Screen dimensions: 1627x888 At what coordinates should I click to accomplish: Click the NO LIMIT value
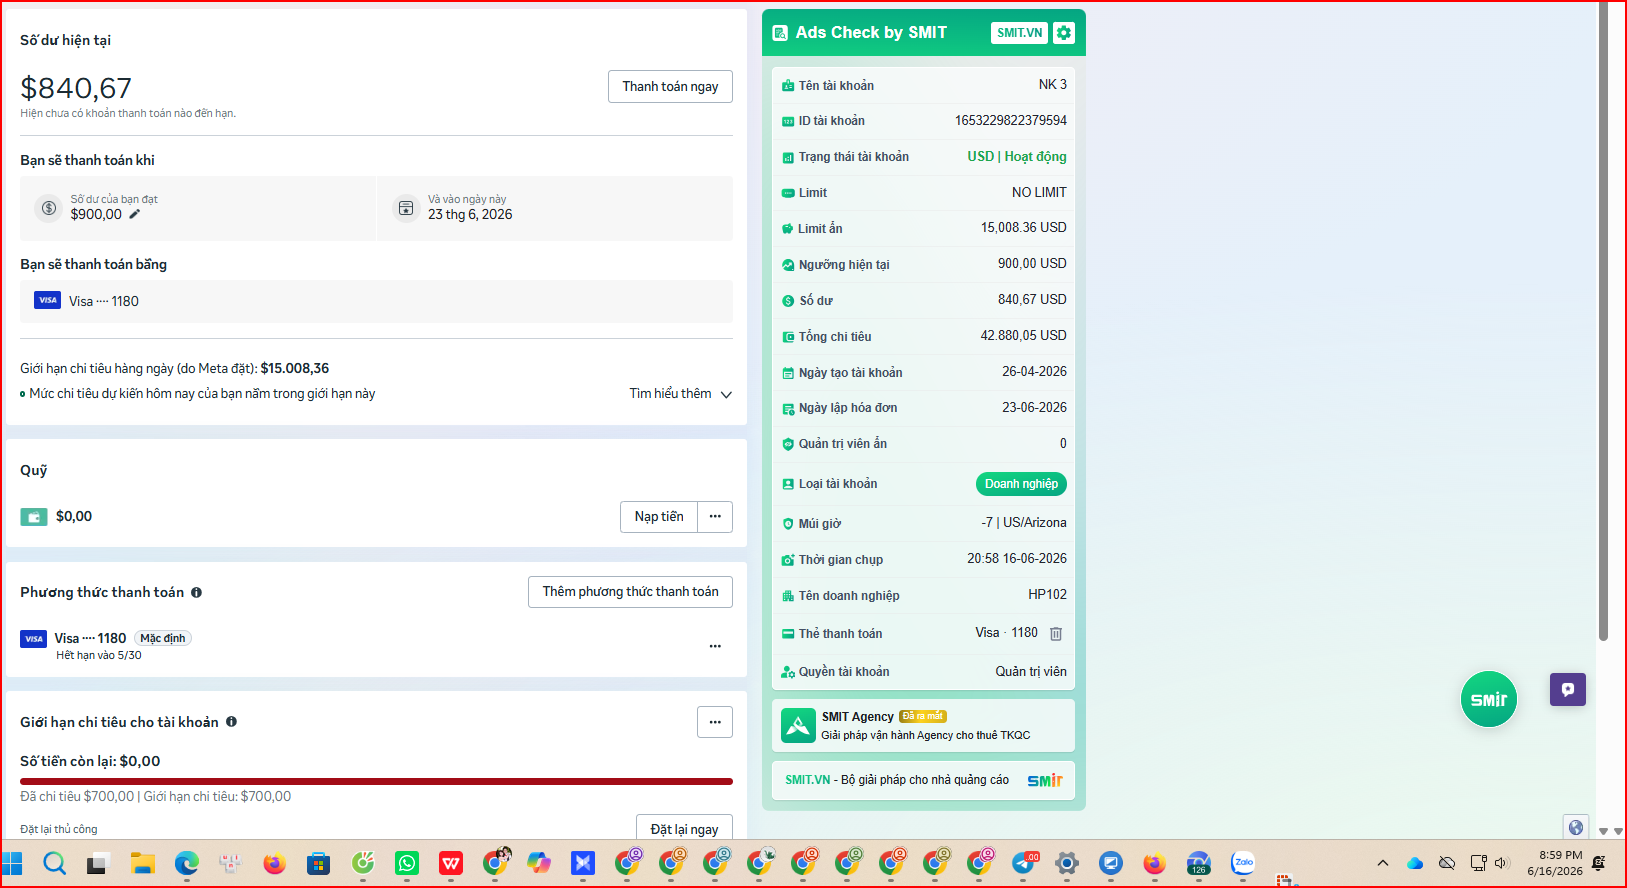point(1039,193)
